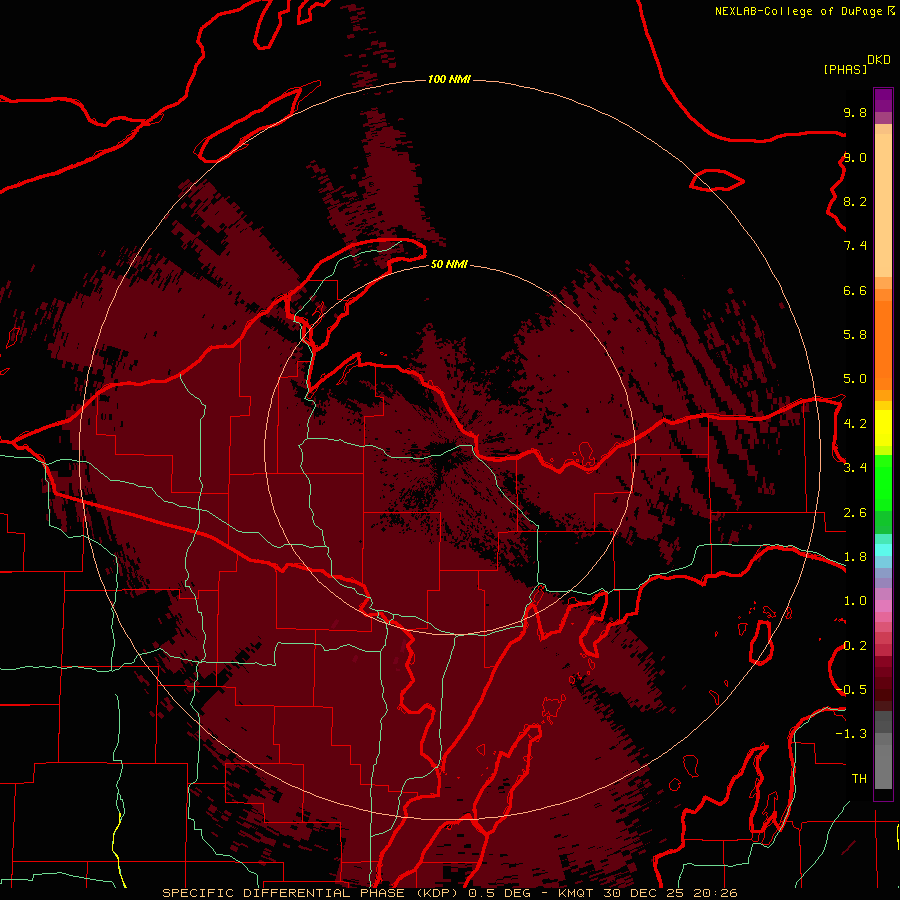Image resolution: width=900 pixels, height=900 pixels.
Task: Click the 2.6 legend value
Action: (855, 513)
